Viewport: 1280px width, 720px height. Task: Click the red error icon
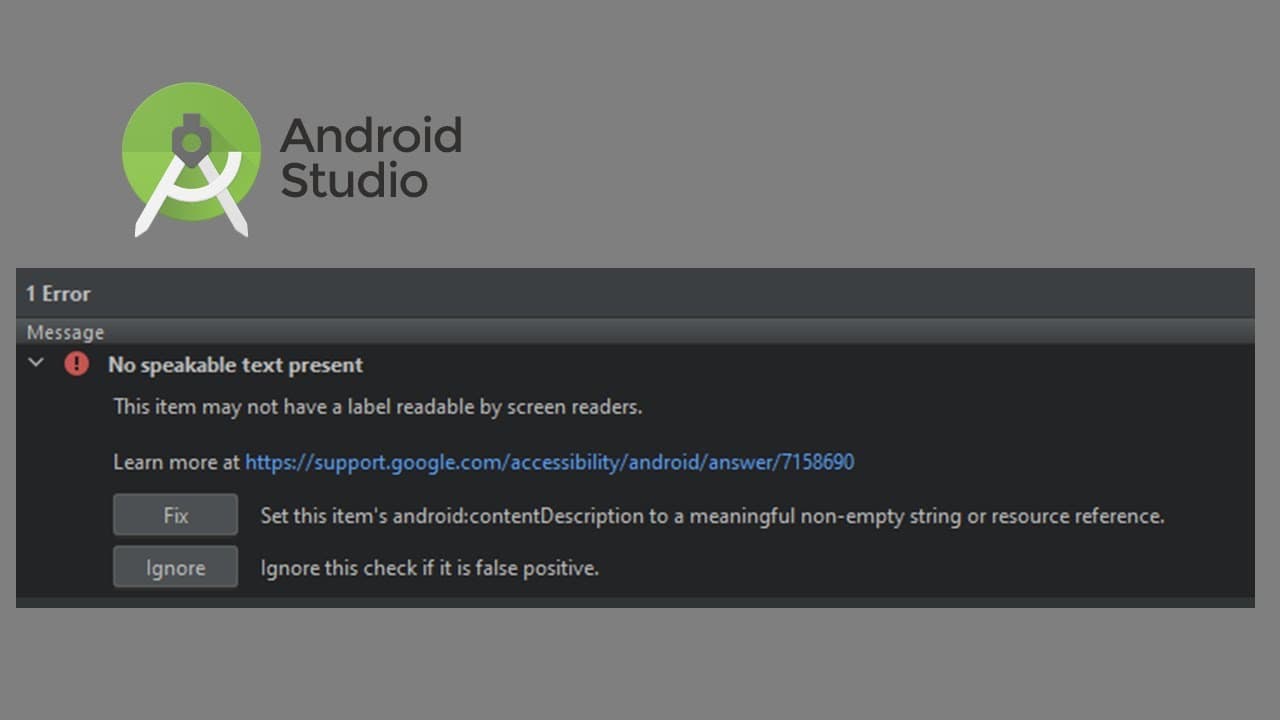[x=76, y=364]
